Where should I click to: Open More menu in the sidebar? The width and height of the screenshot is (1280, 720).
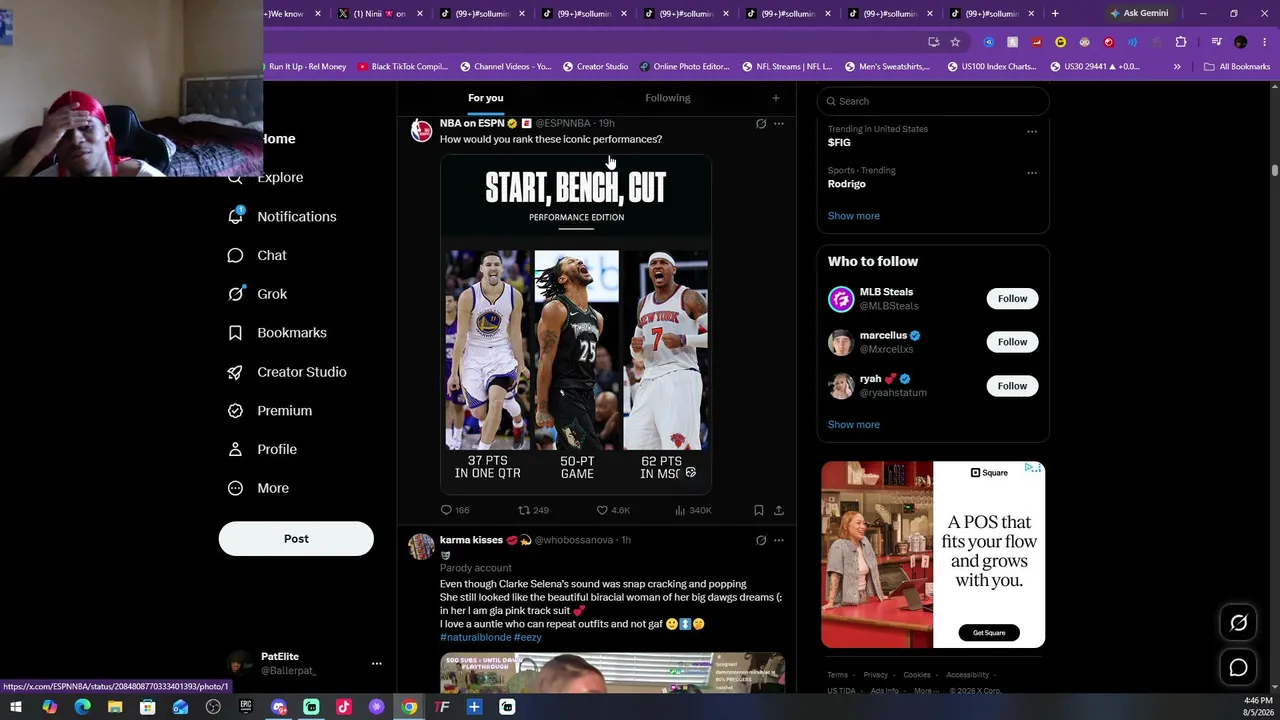pos(258,489)
